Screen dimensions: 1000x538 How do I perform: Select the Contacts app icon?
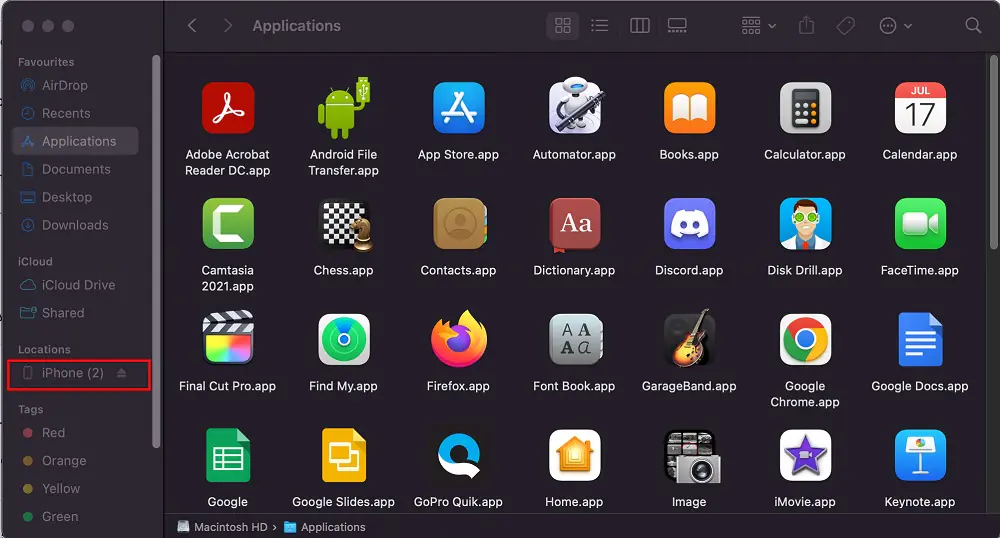click(x=460, y=223)
